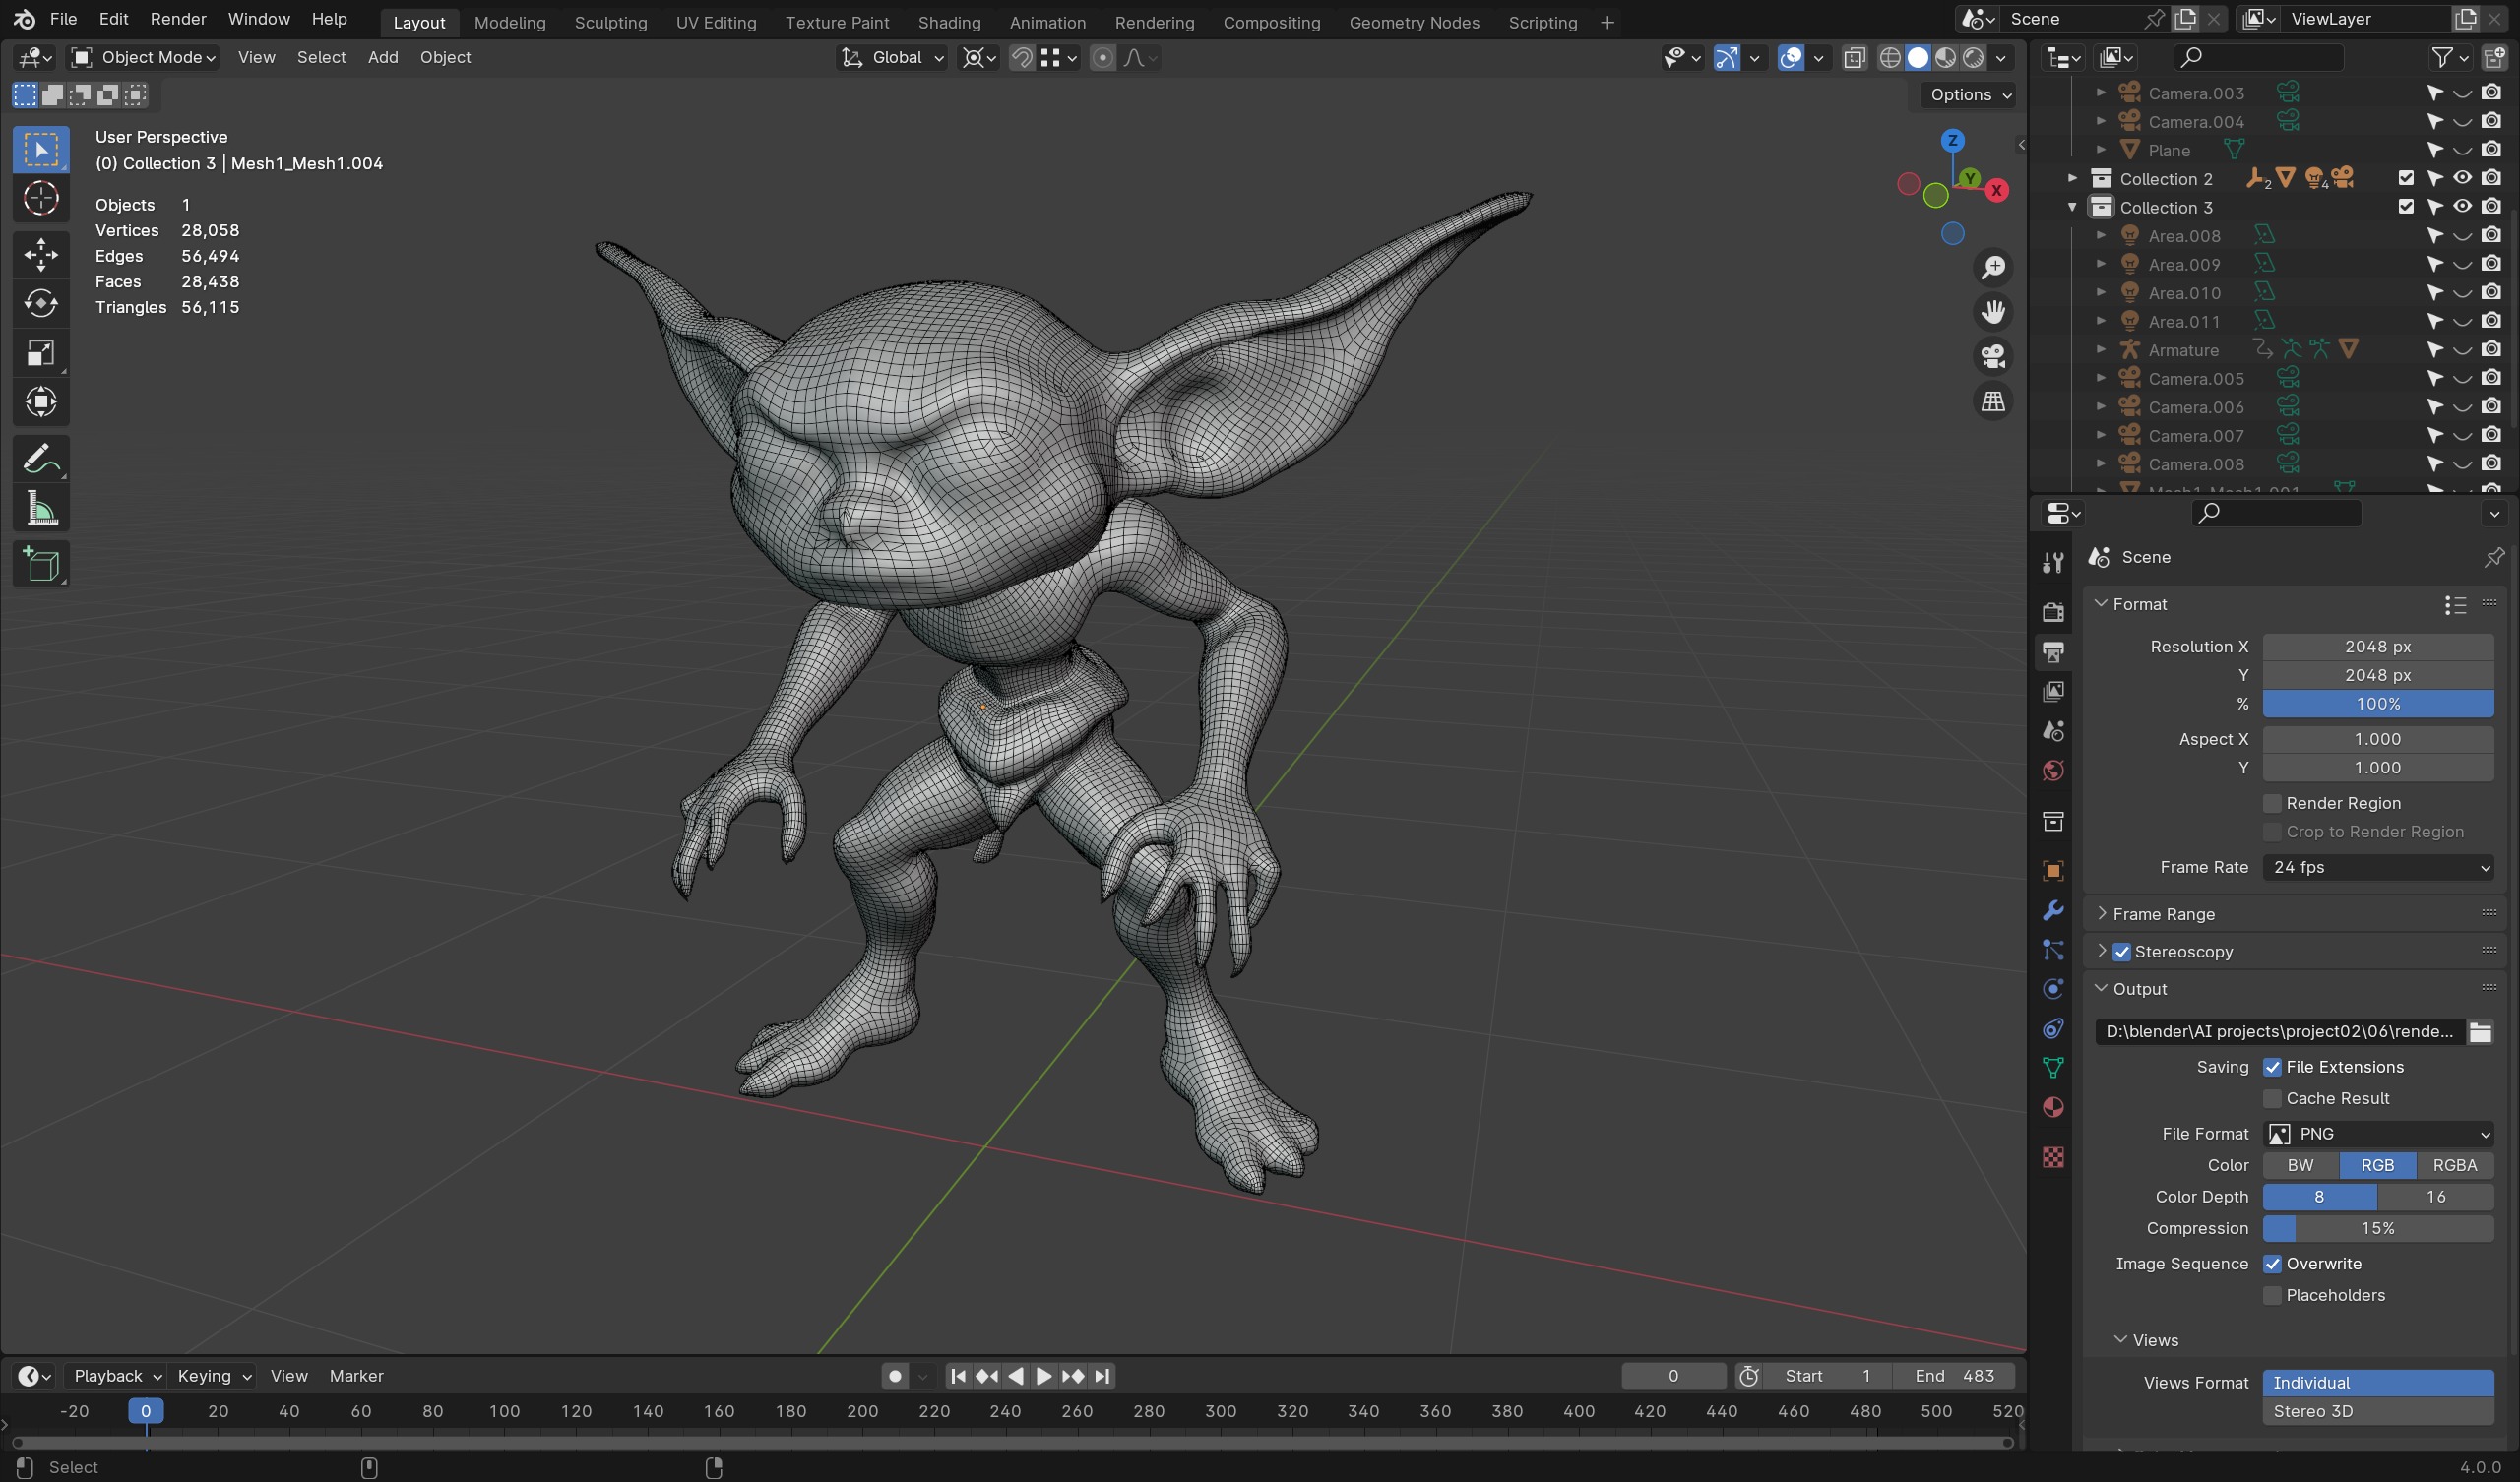Switch to the Shading workspace tab

pos(949,22)
